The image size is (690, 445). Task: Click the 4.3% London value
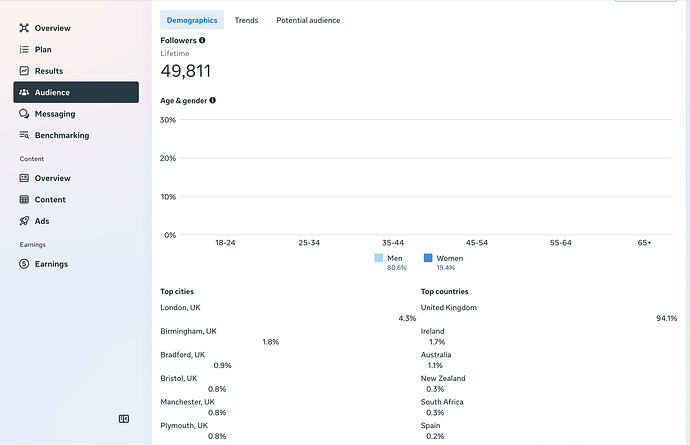click(x=407, y=318)
